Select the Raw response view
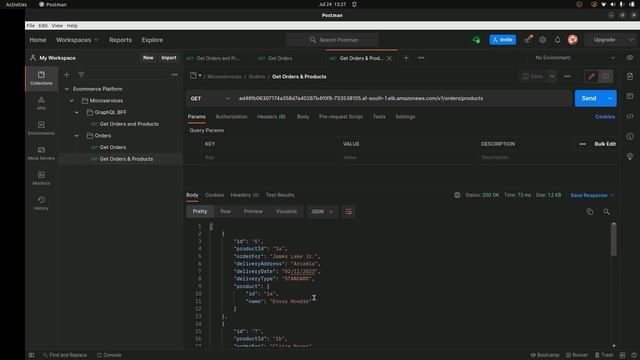Screen dimensions: 640x360 [225, 211]
